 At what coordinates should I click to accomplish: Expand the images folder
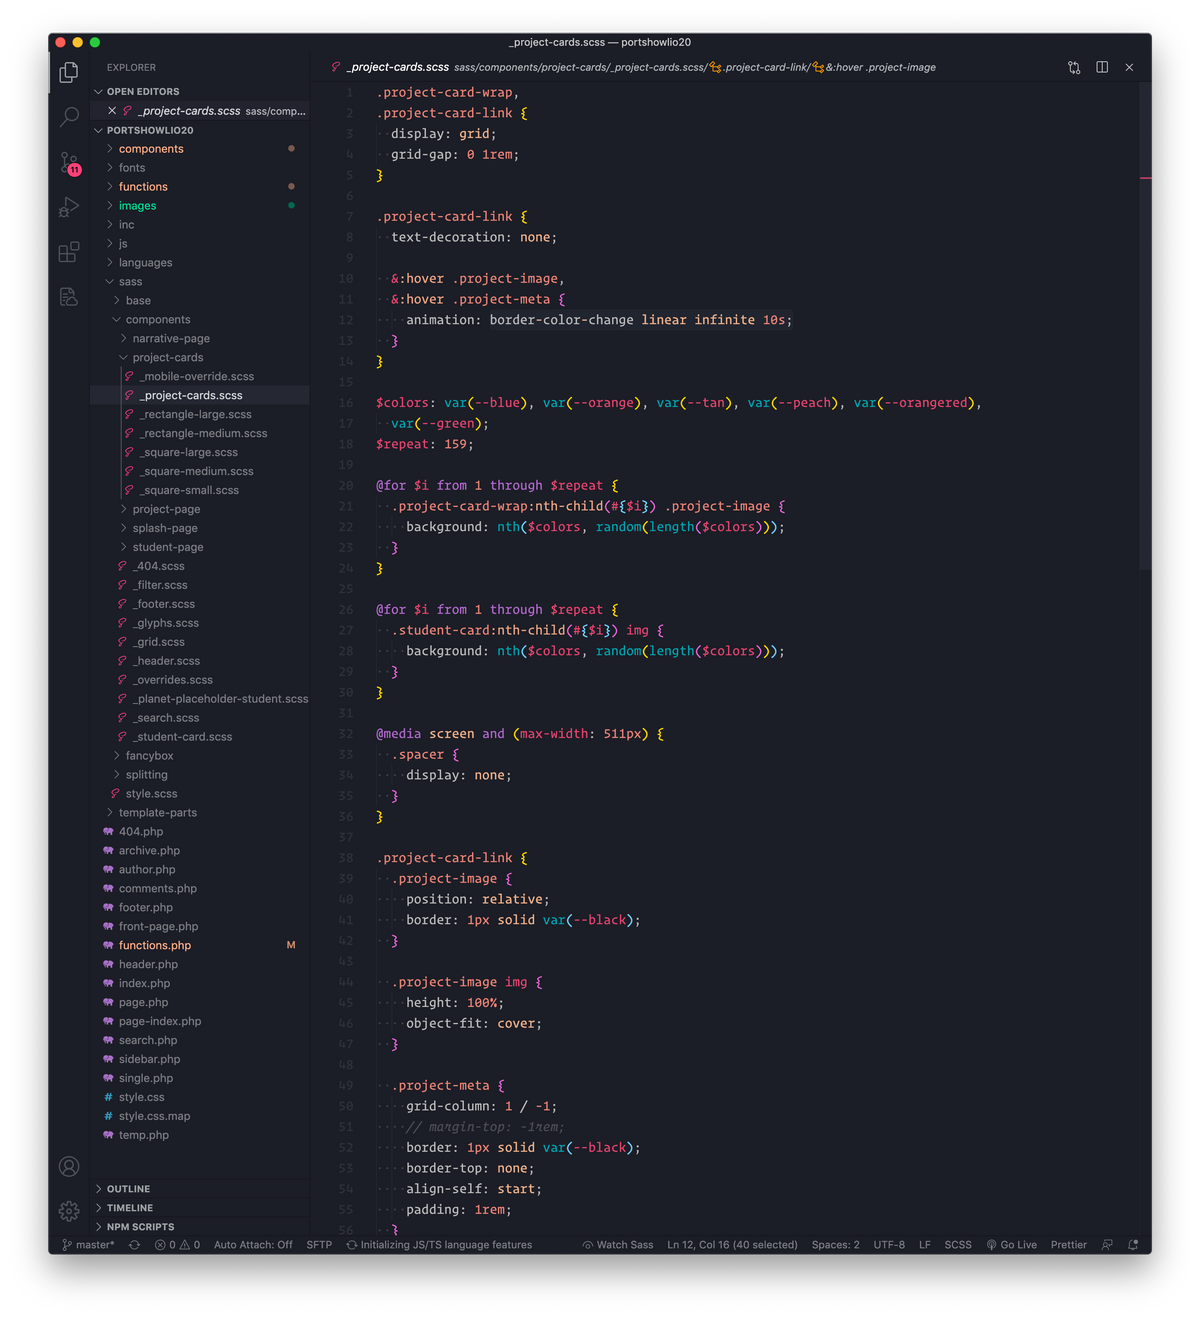coord(200,206)
